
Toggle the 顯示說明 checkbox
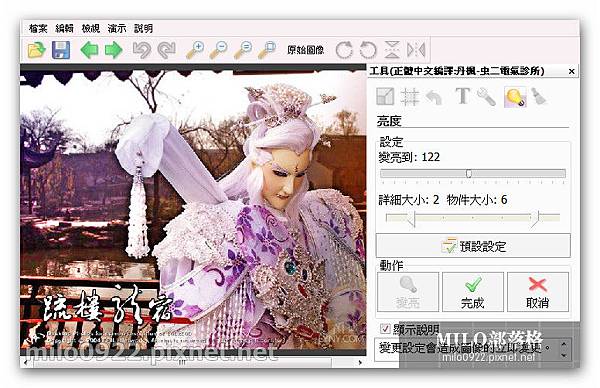385,329
